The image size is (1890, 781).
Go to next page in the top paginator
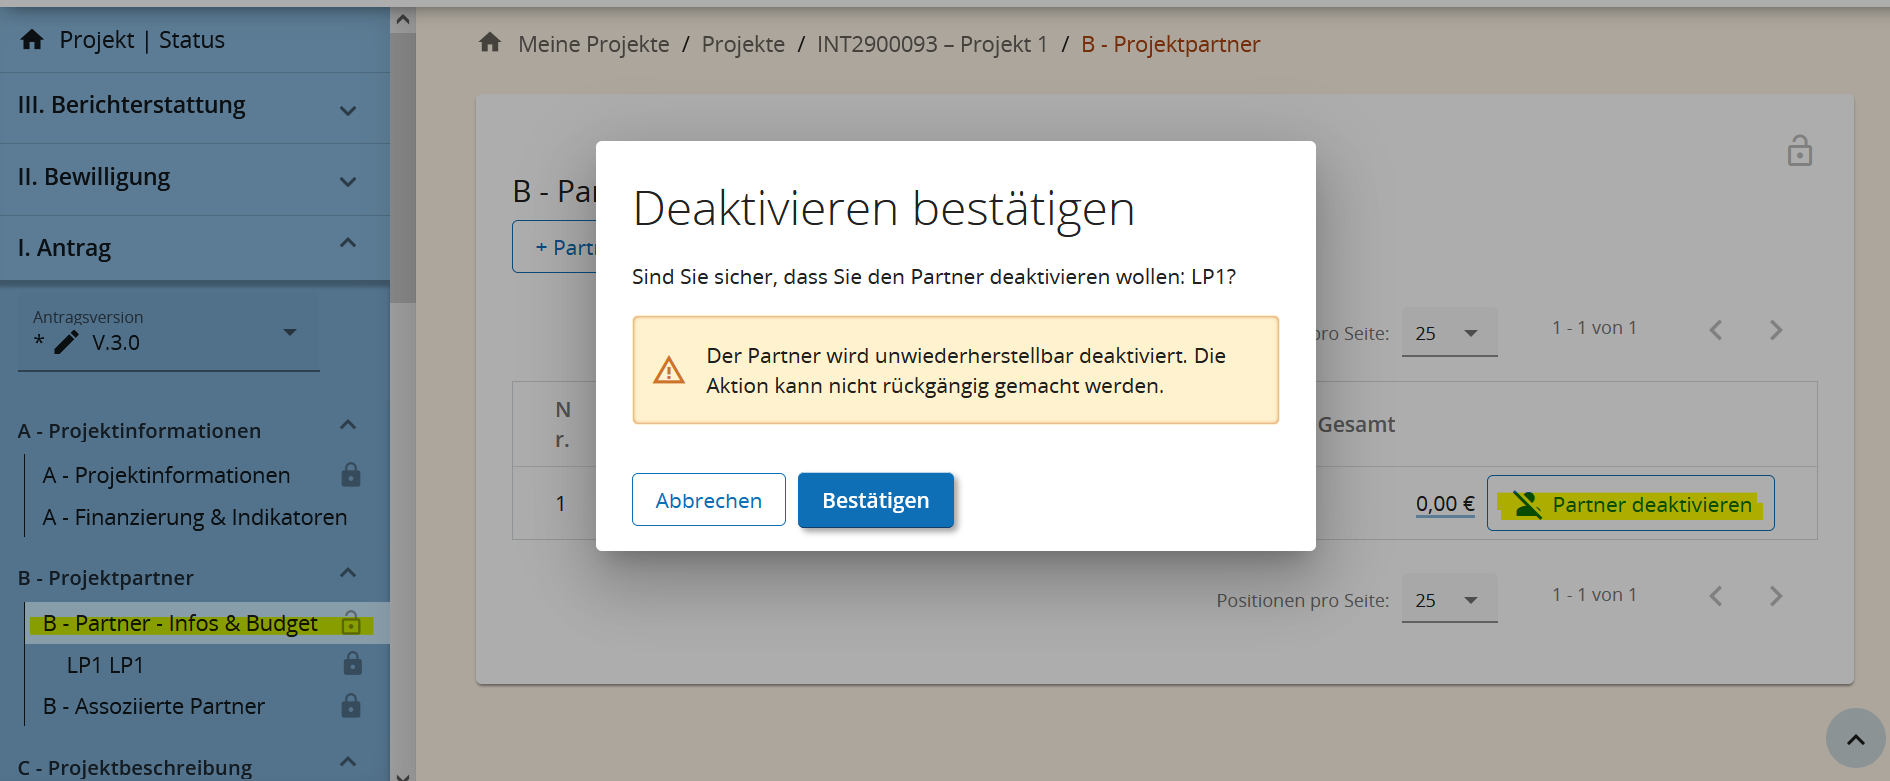point(1775,330)
